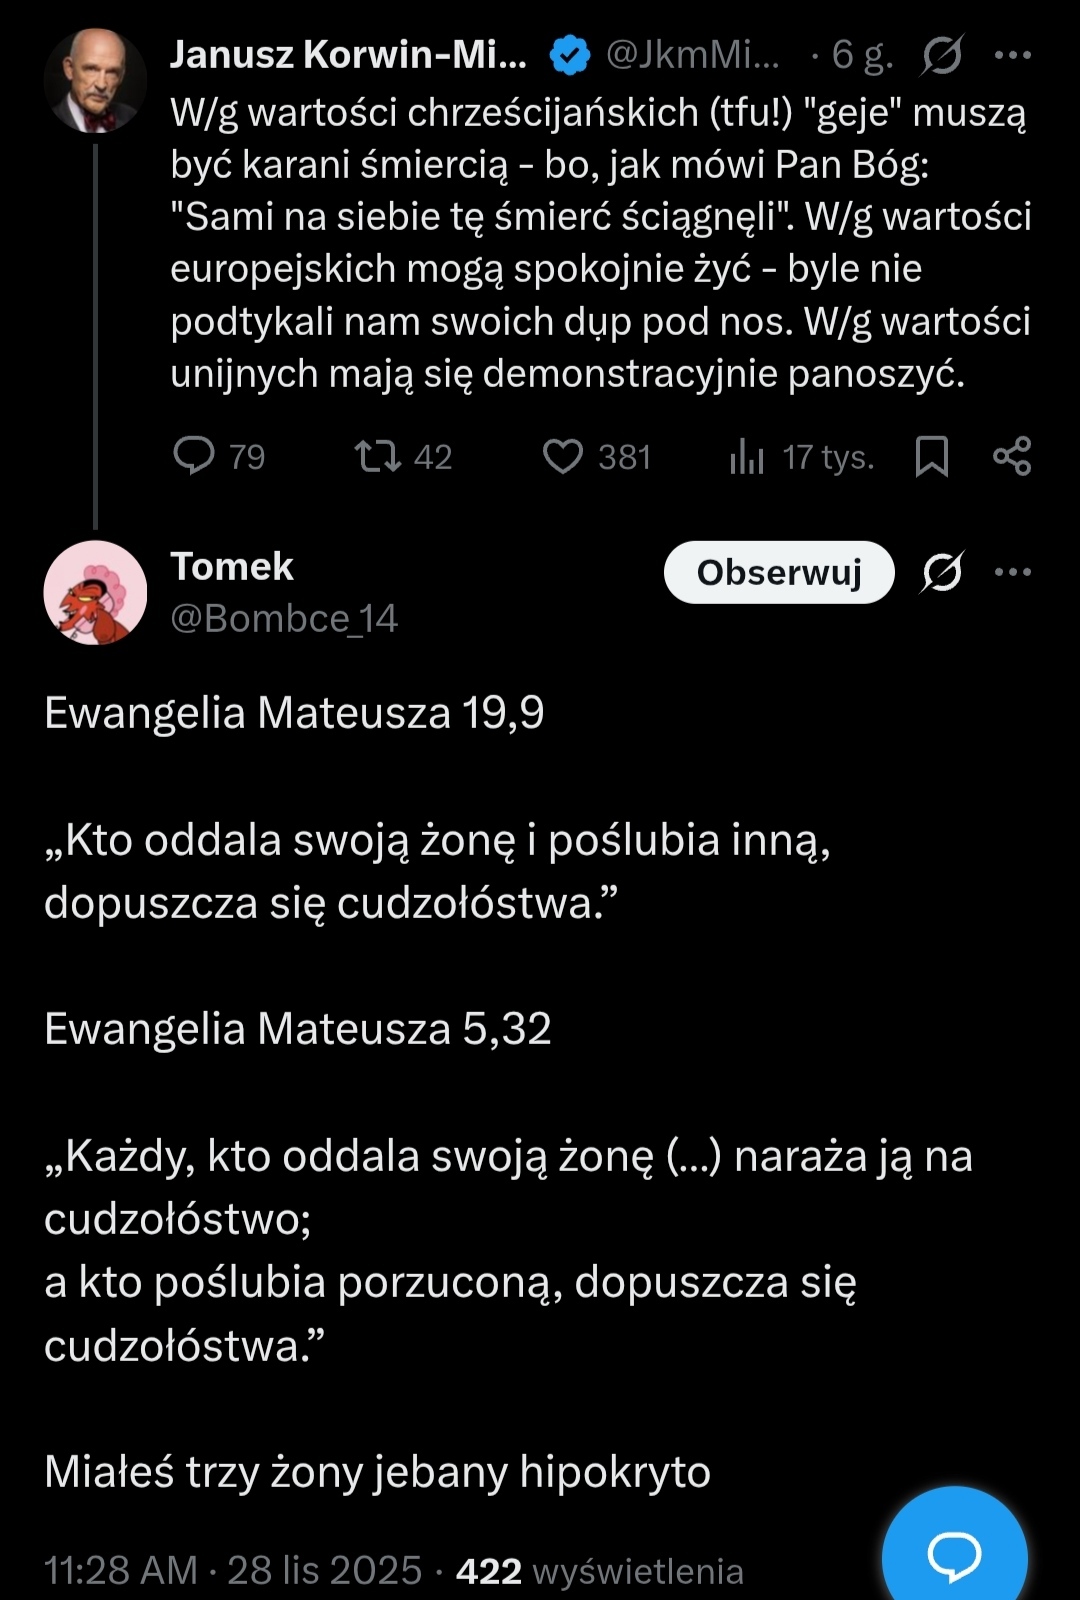Image resolution: width=1080 pixels, height=1600 pixels.
Task: Like the post with 381 hearts
Action: coord(563,456)
